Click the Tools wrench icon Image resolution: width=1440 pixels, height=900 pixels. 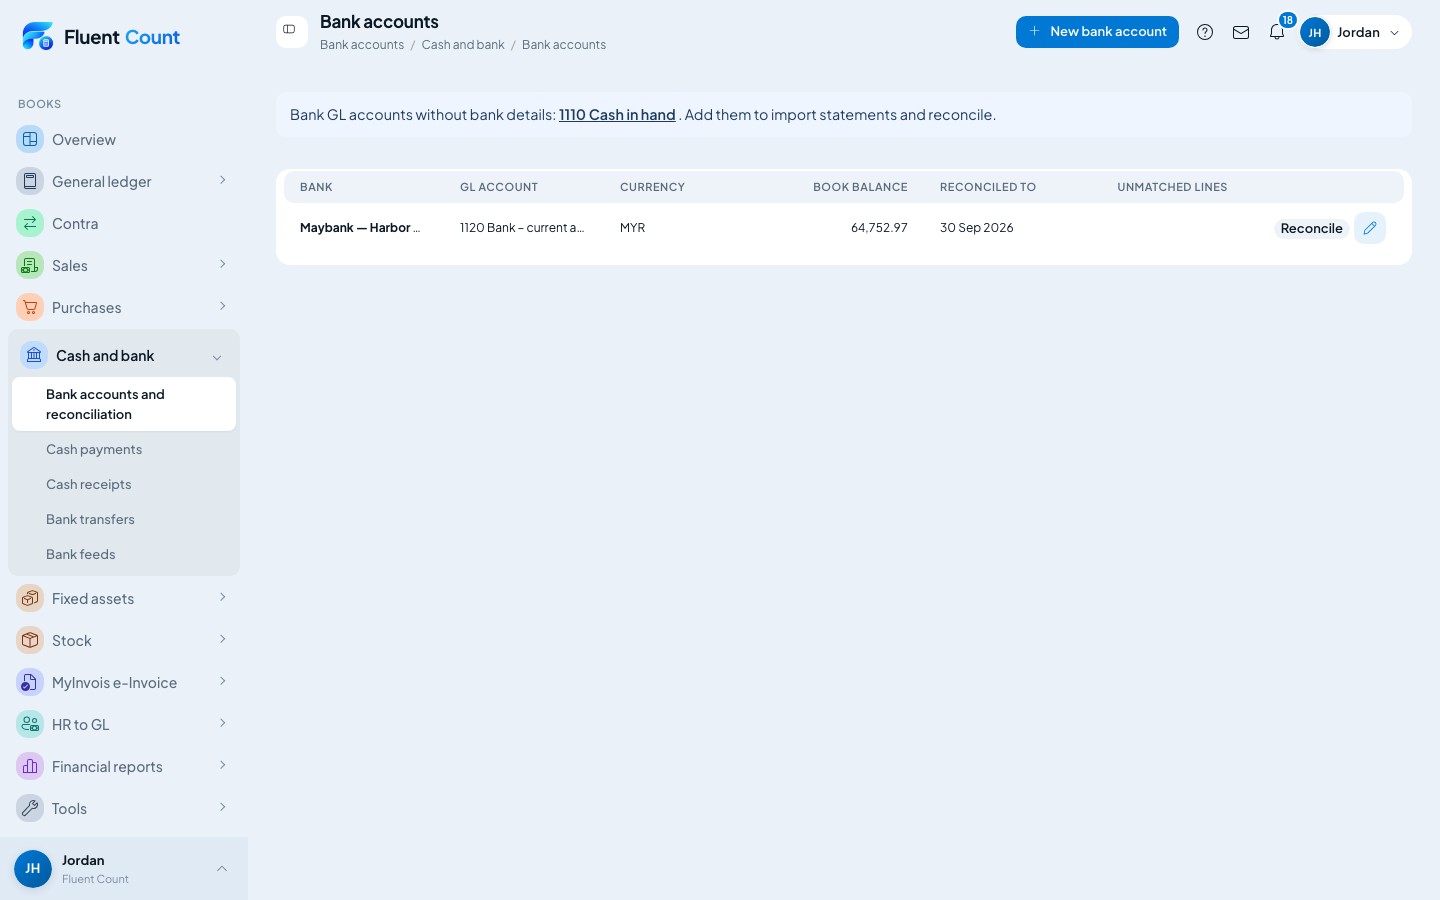30,808
